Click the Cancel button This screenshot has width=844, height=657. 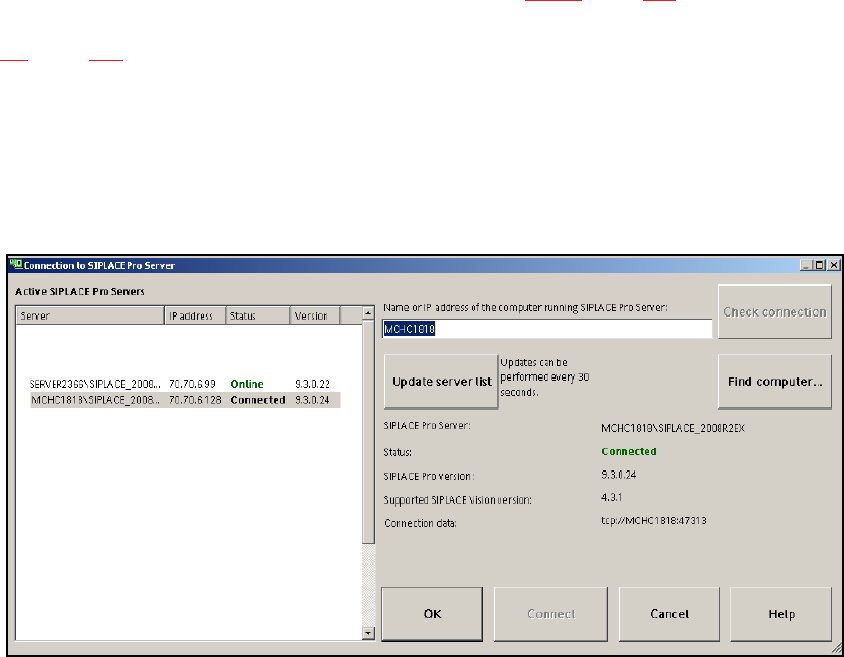669,614
